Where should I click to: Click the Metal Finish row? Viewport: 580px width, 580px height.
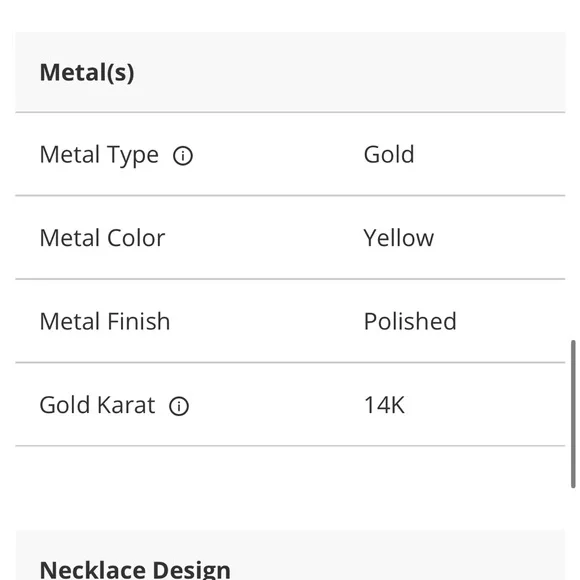point(290,321)
